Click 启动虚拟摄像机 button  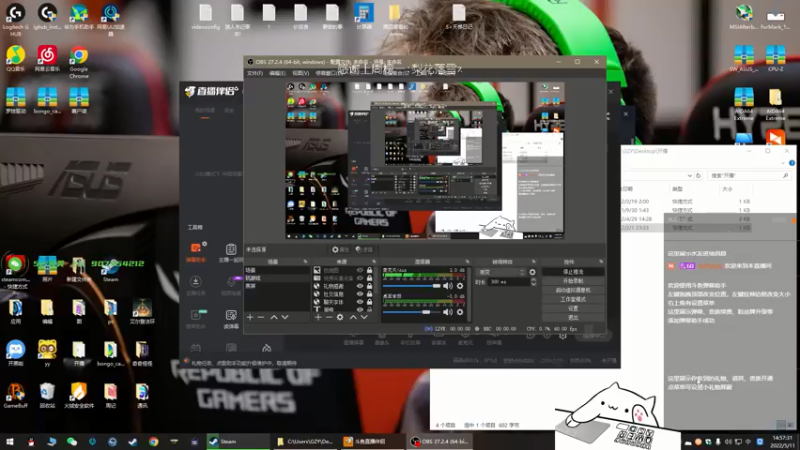click(573, 290)
